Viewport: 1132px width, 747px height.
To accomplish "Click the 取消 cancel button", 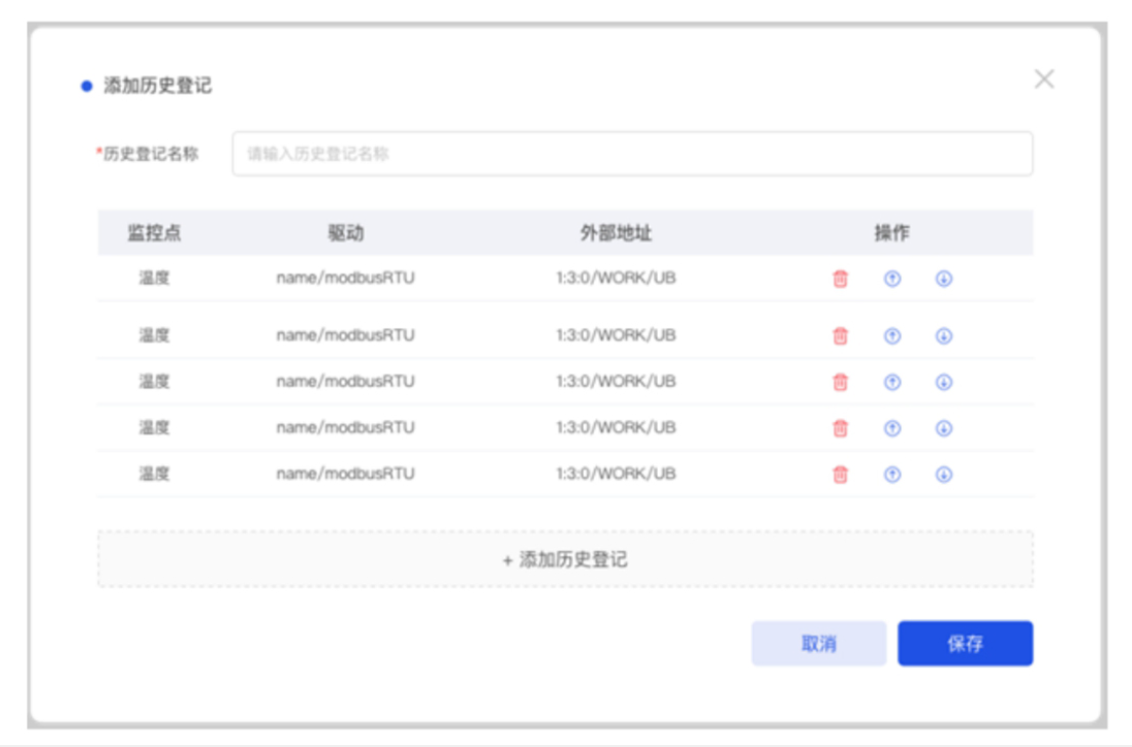I will point(818,643).
